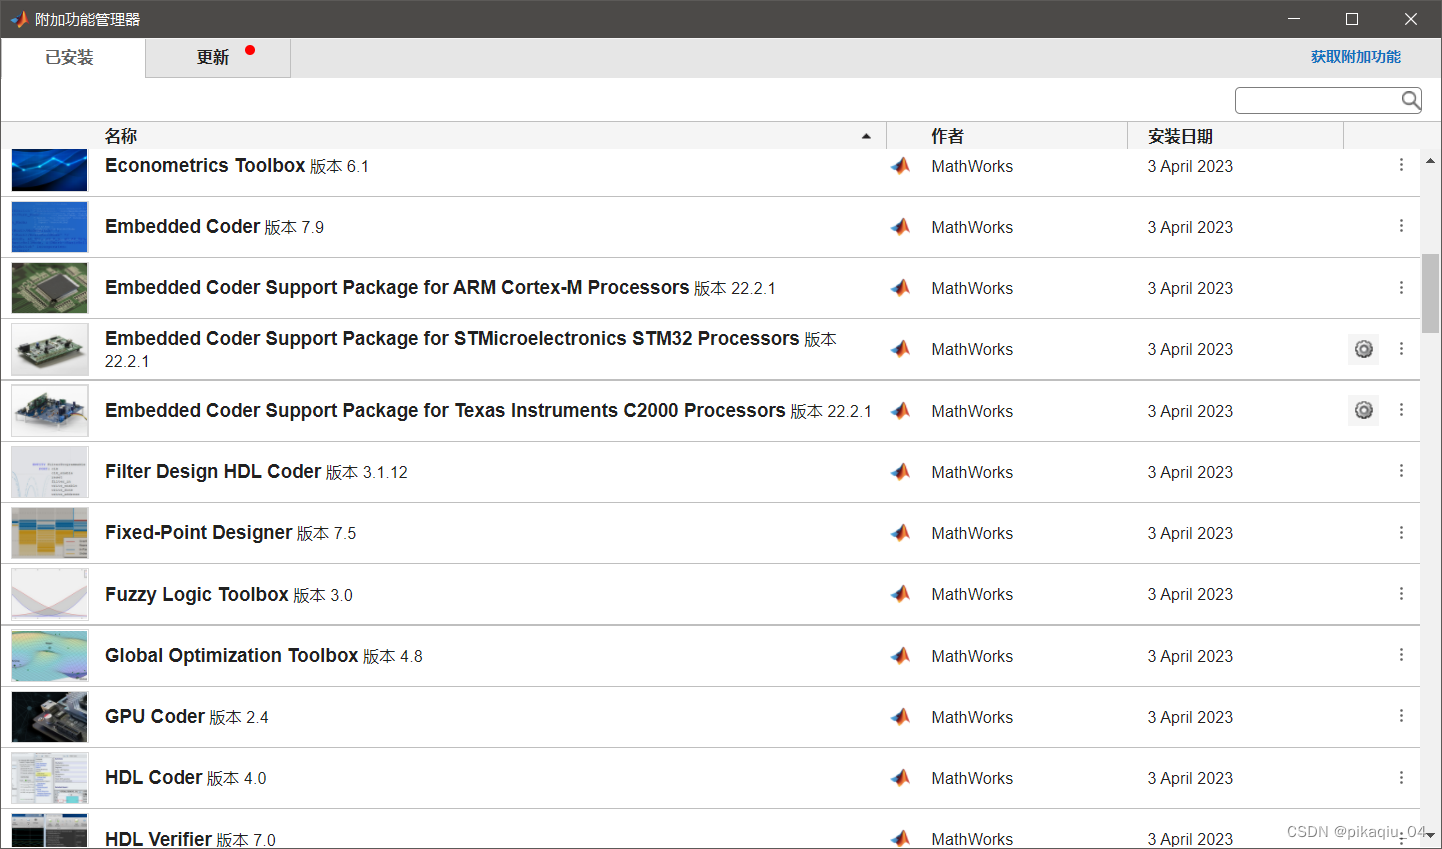Click Global Optimization Toolbox thumbnail
The width and height of the screenshot is (1442, 849).
coord(50,656)
